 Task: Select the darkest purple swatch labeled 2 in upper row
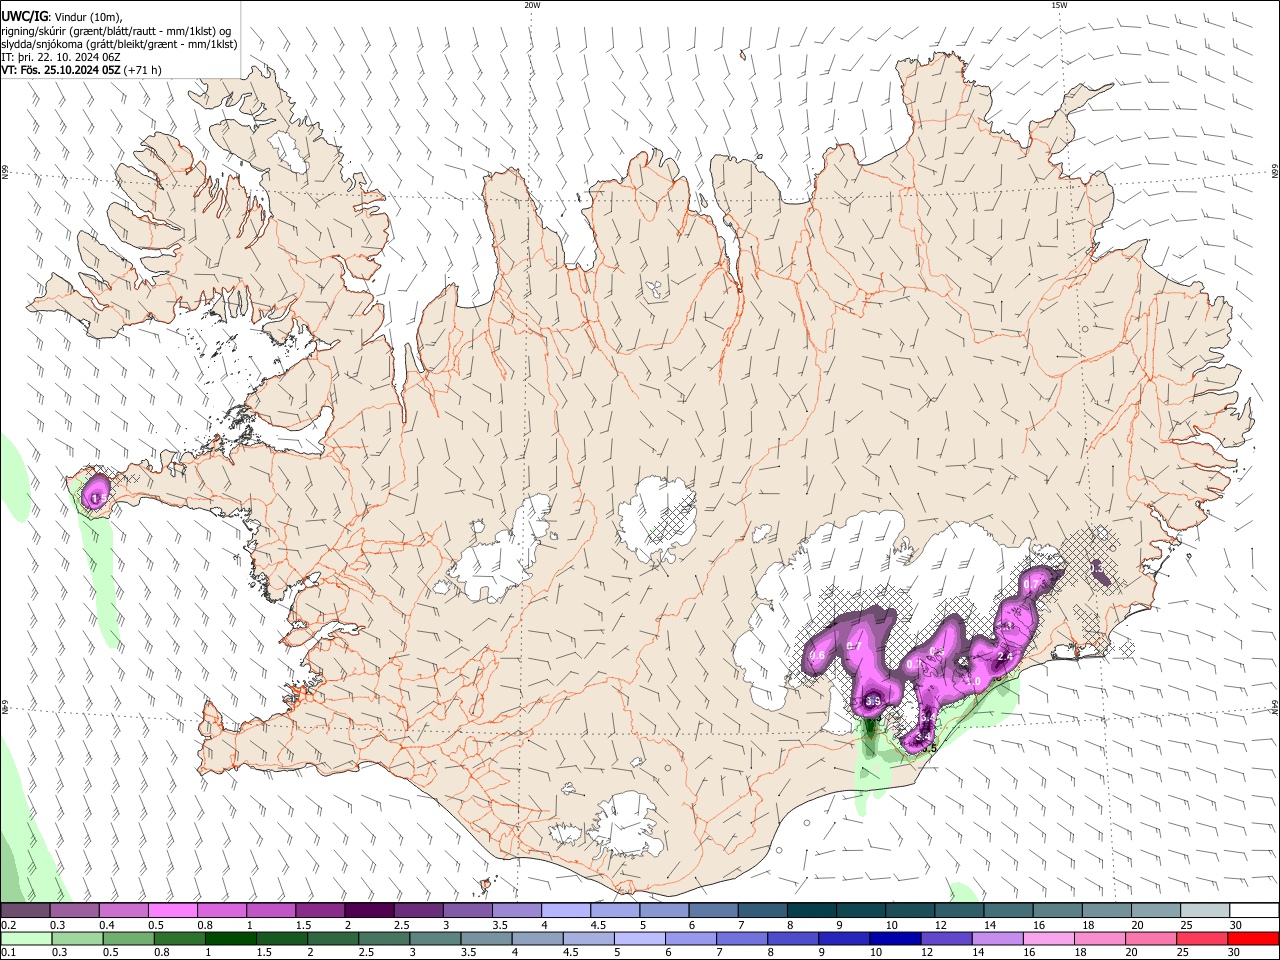click(x=369, y=911)
